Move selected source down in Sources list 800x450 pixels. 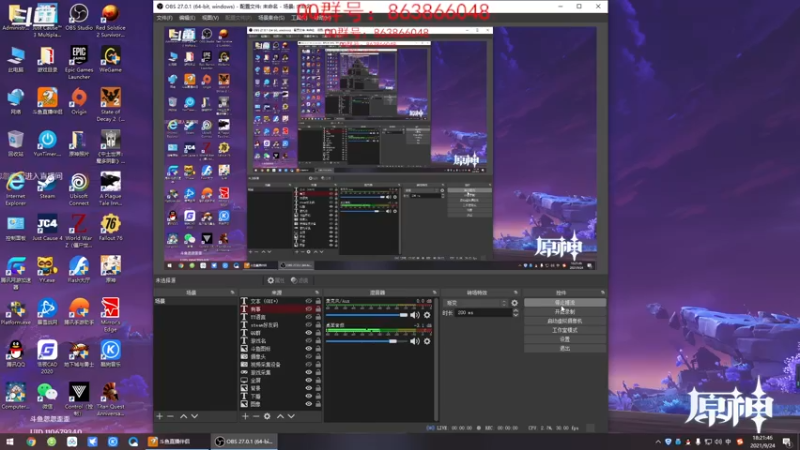click(x=291, y=416)
